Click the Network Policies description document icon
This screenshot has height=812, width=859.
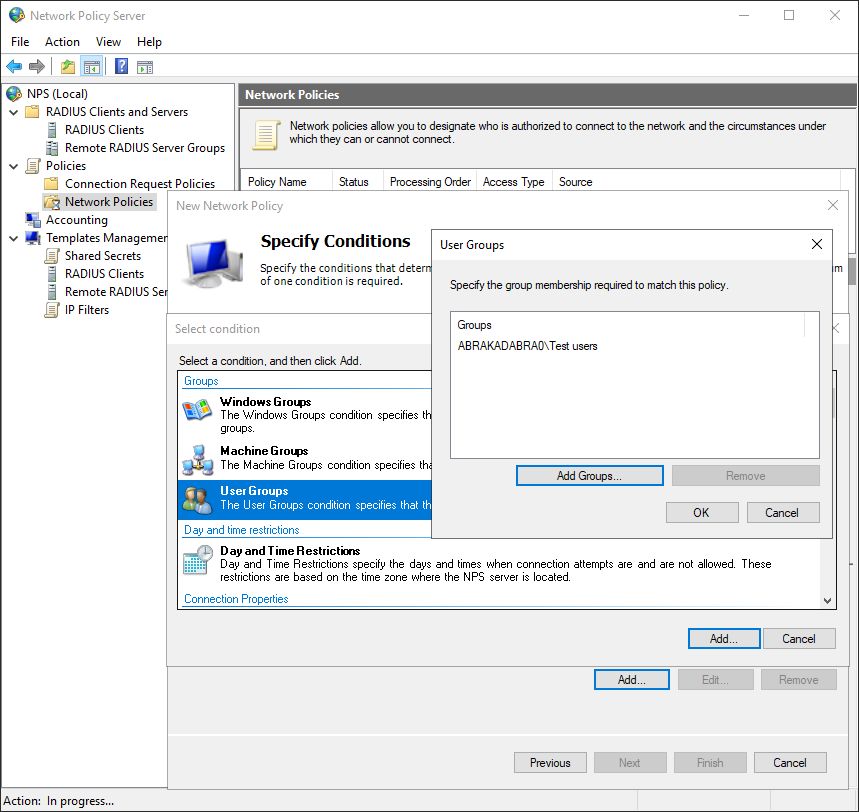click(266, 135)
